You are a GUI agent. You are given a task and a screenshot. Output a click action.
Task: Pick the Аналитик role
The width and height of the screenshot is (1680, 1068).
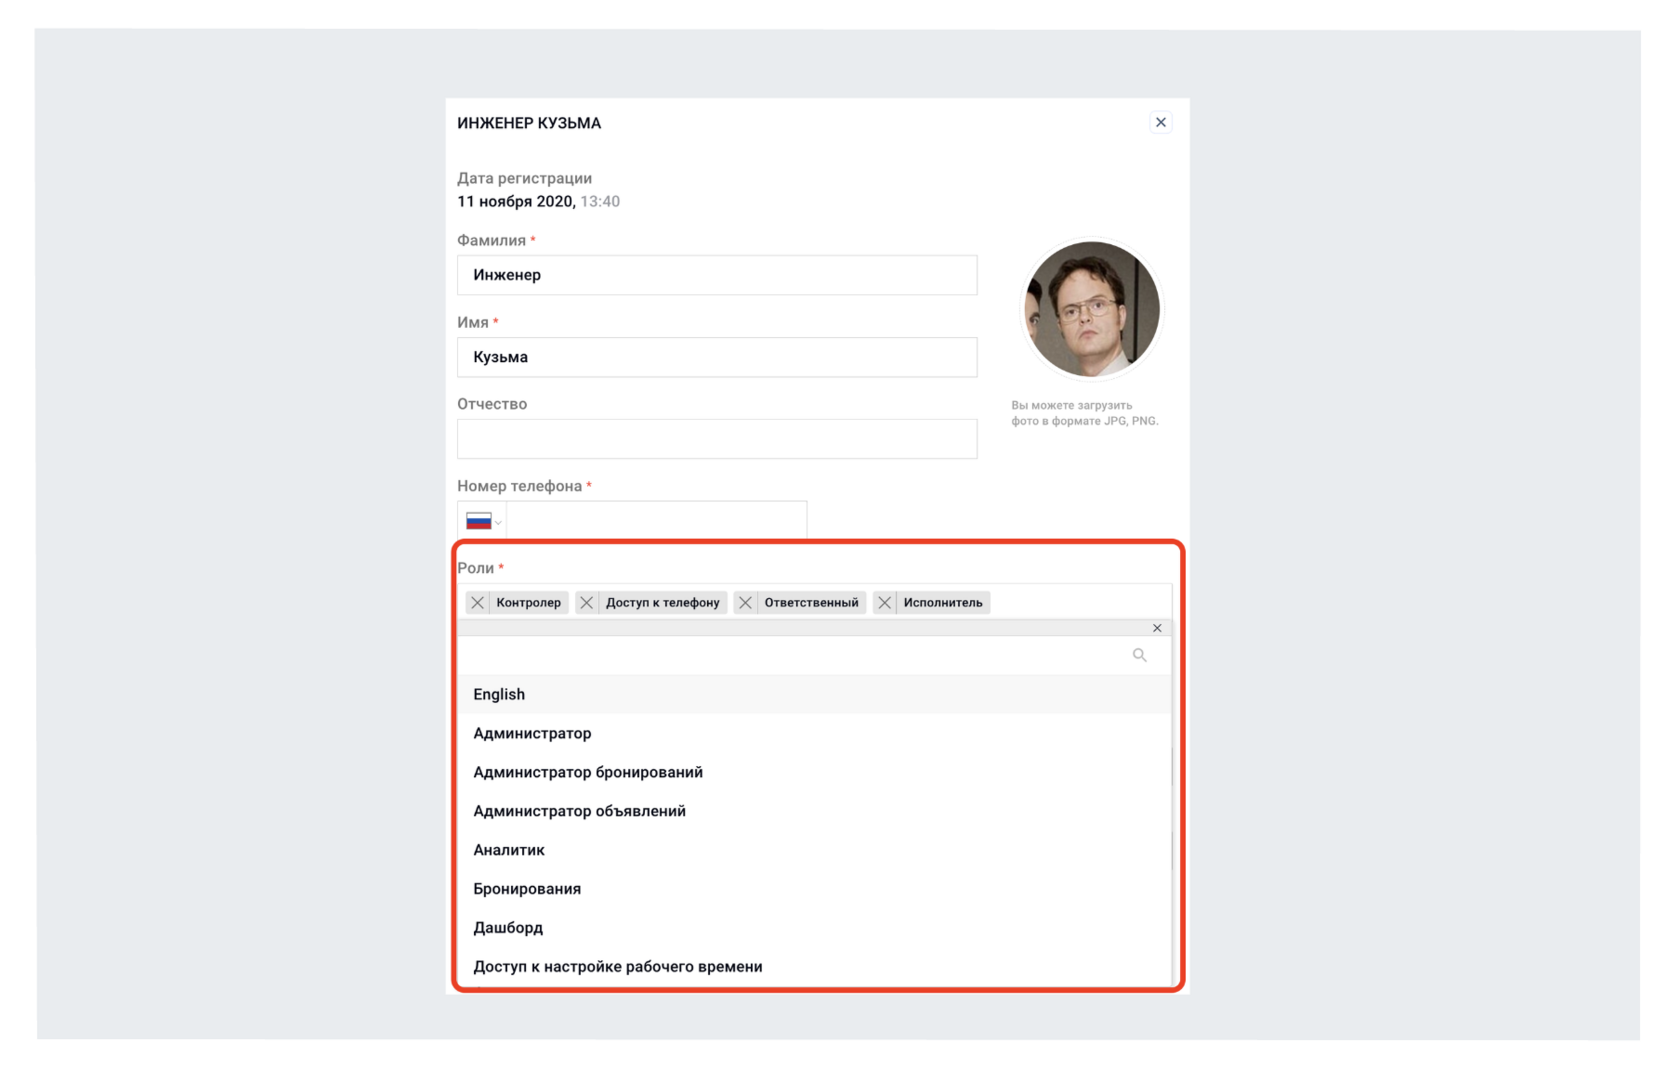tap(814, 850)
